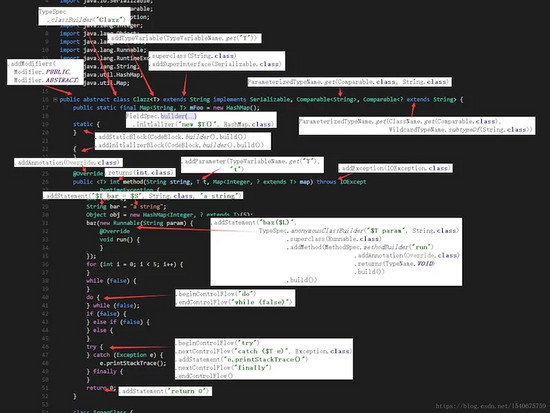This screenshot has width=550, height=413.
Task: Click the nextControlFlow("finally") annotation line
Action: click(x=224, y=368)
